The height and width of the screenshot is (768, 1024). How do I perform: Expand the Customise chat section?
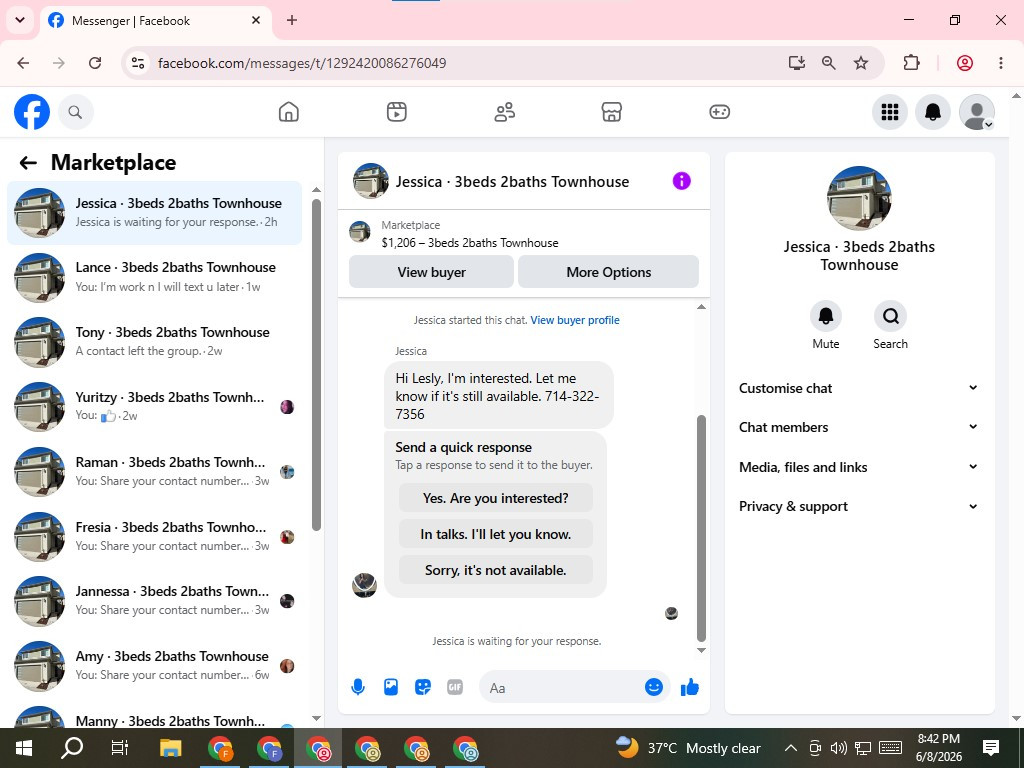click(859, 388)
